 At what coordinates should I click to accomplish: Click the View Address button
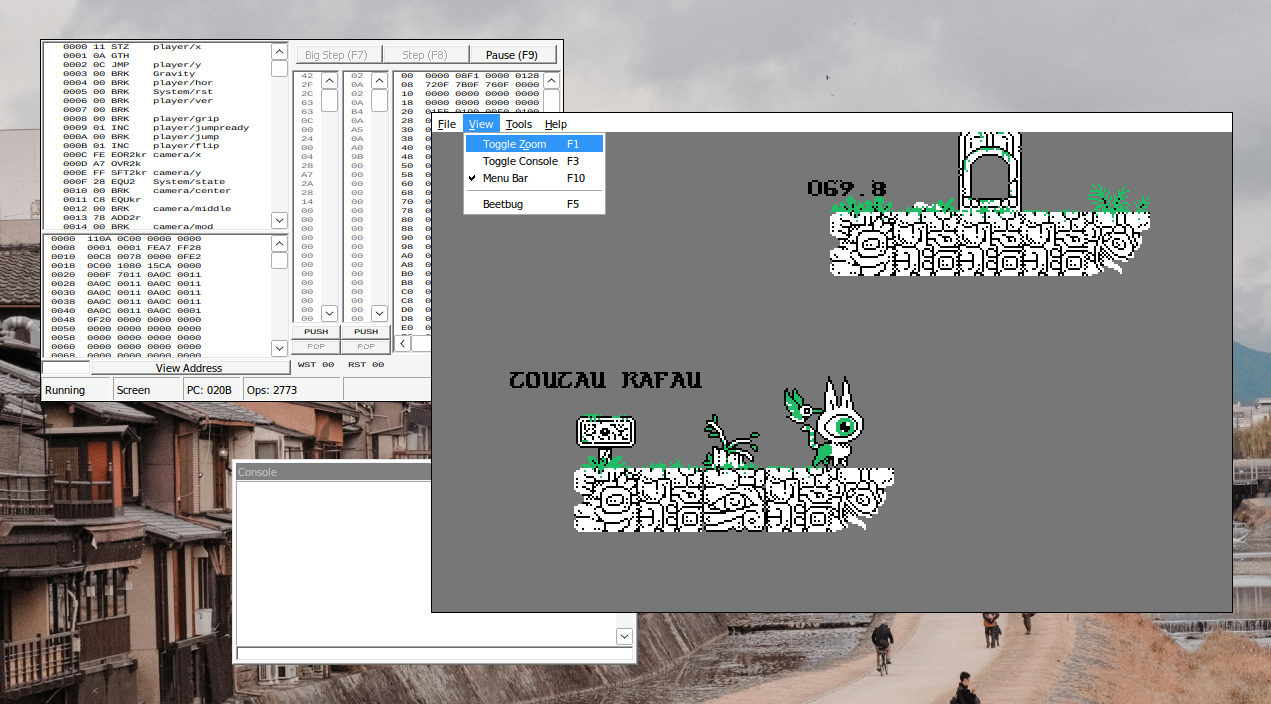click(189, 368)
